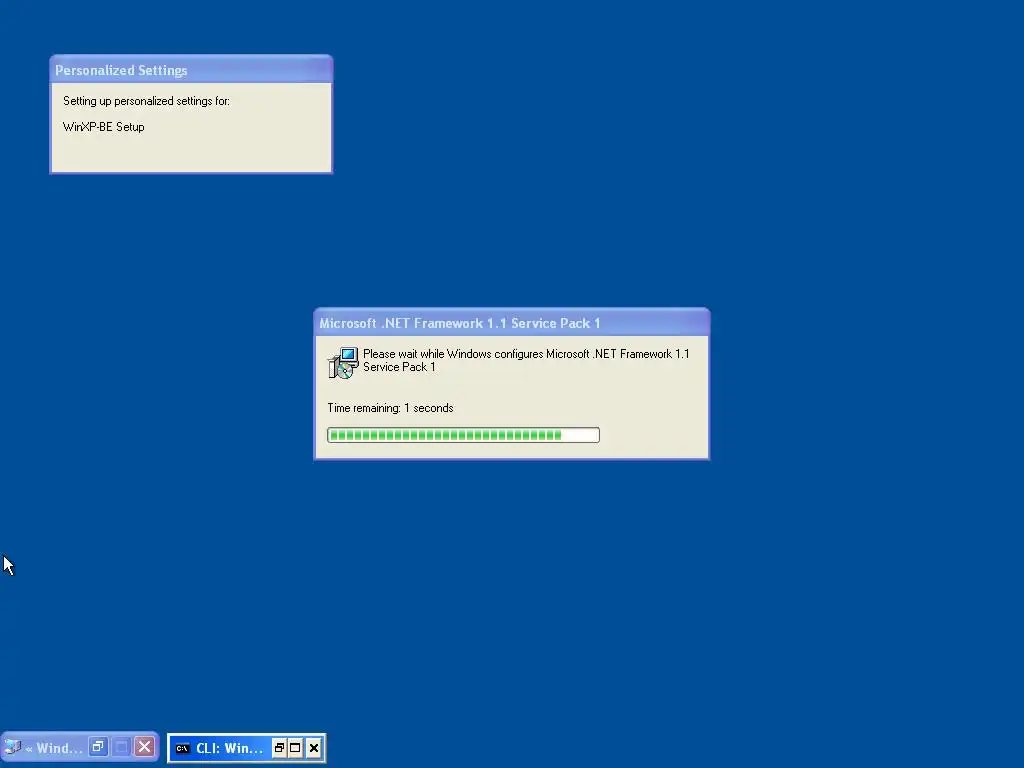1024x768 pixels.
Task: Restore the minimized 'Wind...' window
Action: [98, 747]
